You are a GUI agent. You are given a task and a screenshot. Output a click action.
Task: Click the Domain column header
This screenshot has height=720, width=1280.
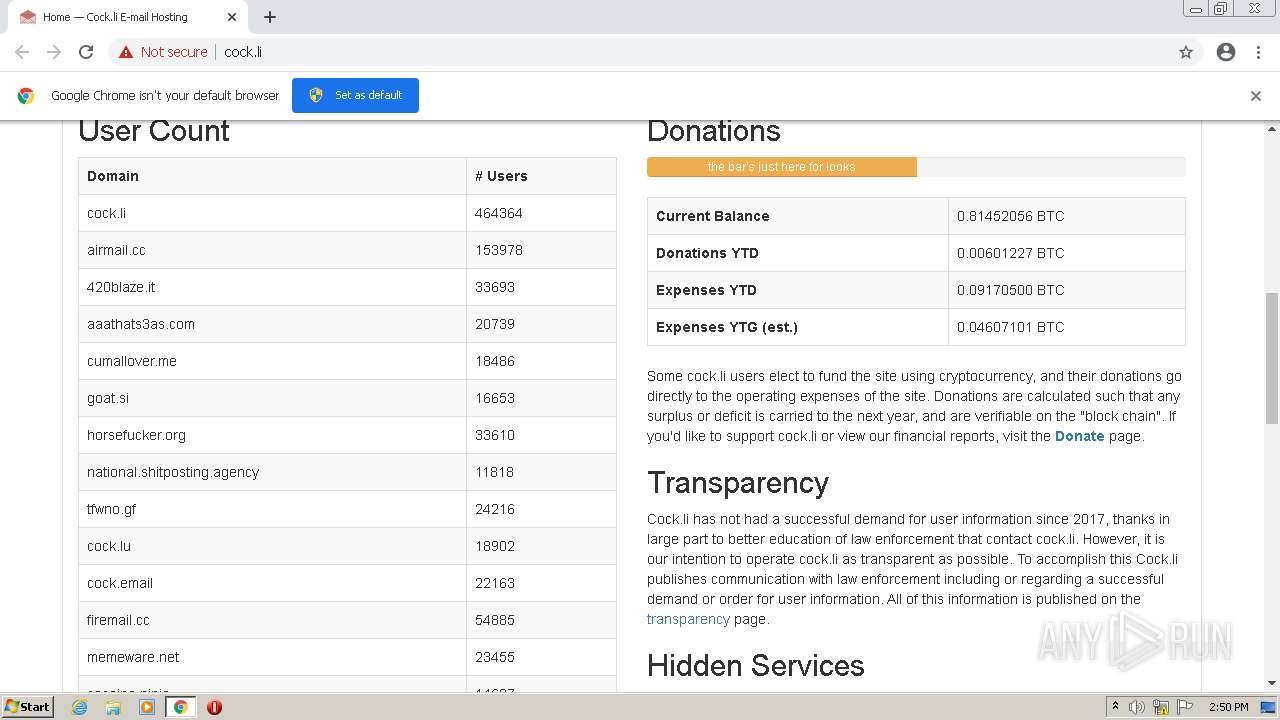point(272,176)
